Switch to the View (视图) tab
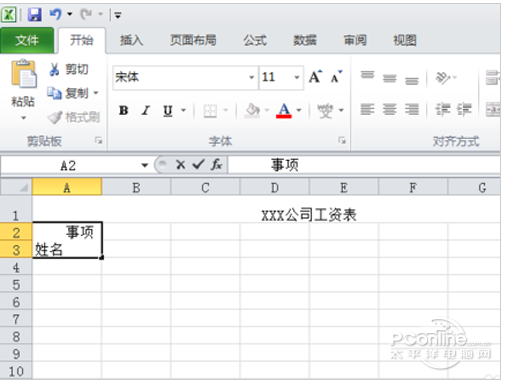508x385 pixels. coord(405,40)
